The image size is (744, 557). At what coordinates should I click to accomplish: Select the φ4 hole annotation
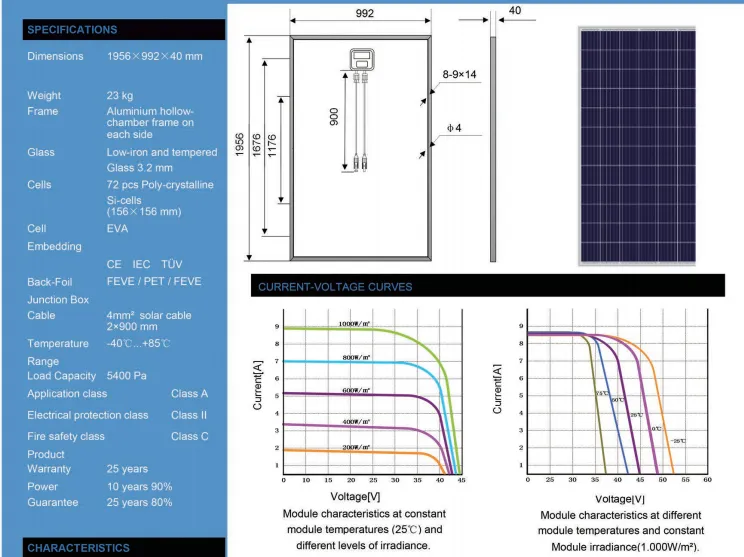click(452, 127)
